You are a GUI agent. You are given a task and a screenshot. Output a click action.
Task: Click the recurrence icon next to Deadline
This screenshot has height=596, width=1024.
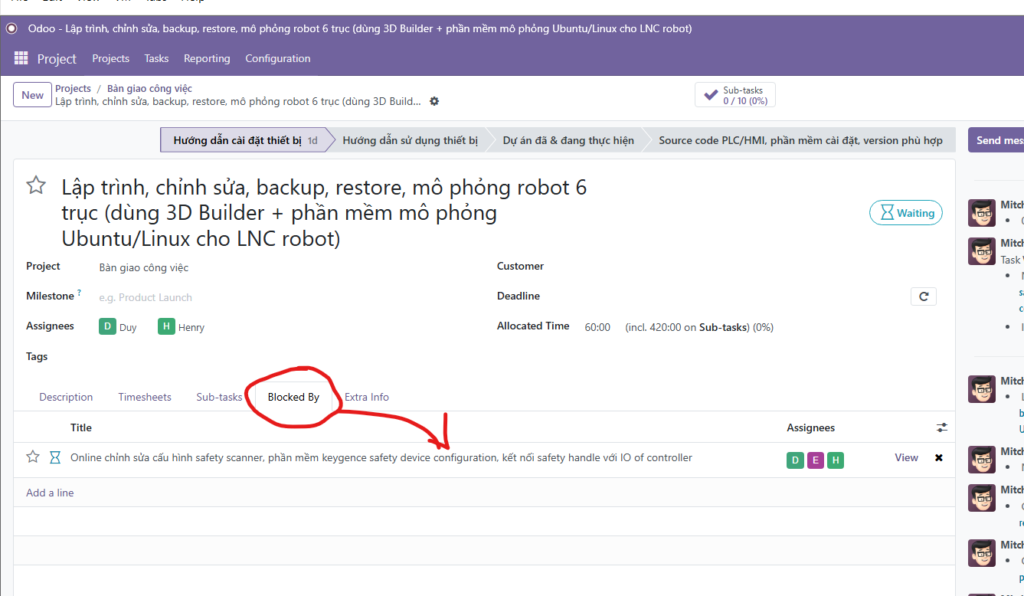[x=923, y=297]
